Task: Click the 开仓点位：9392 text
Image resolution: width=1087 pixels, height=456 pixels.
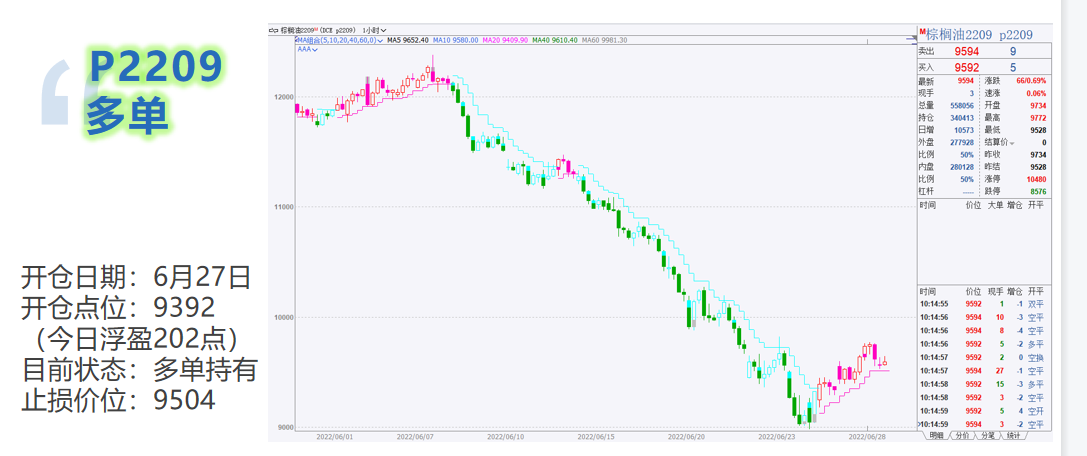Action: click(119, 308)
